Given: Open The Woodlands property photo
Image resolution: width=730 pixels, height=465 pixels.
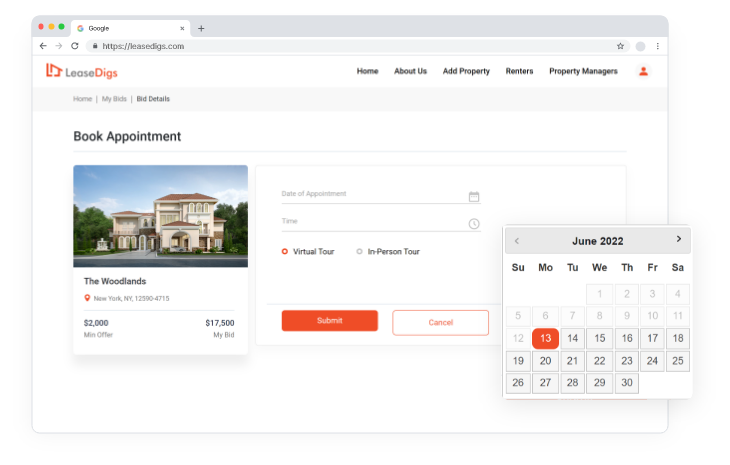Looking at the screenshot, I should click(x=160, y=216).
